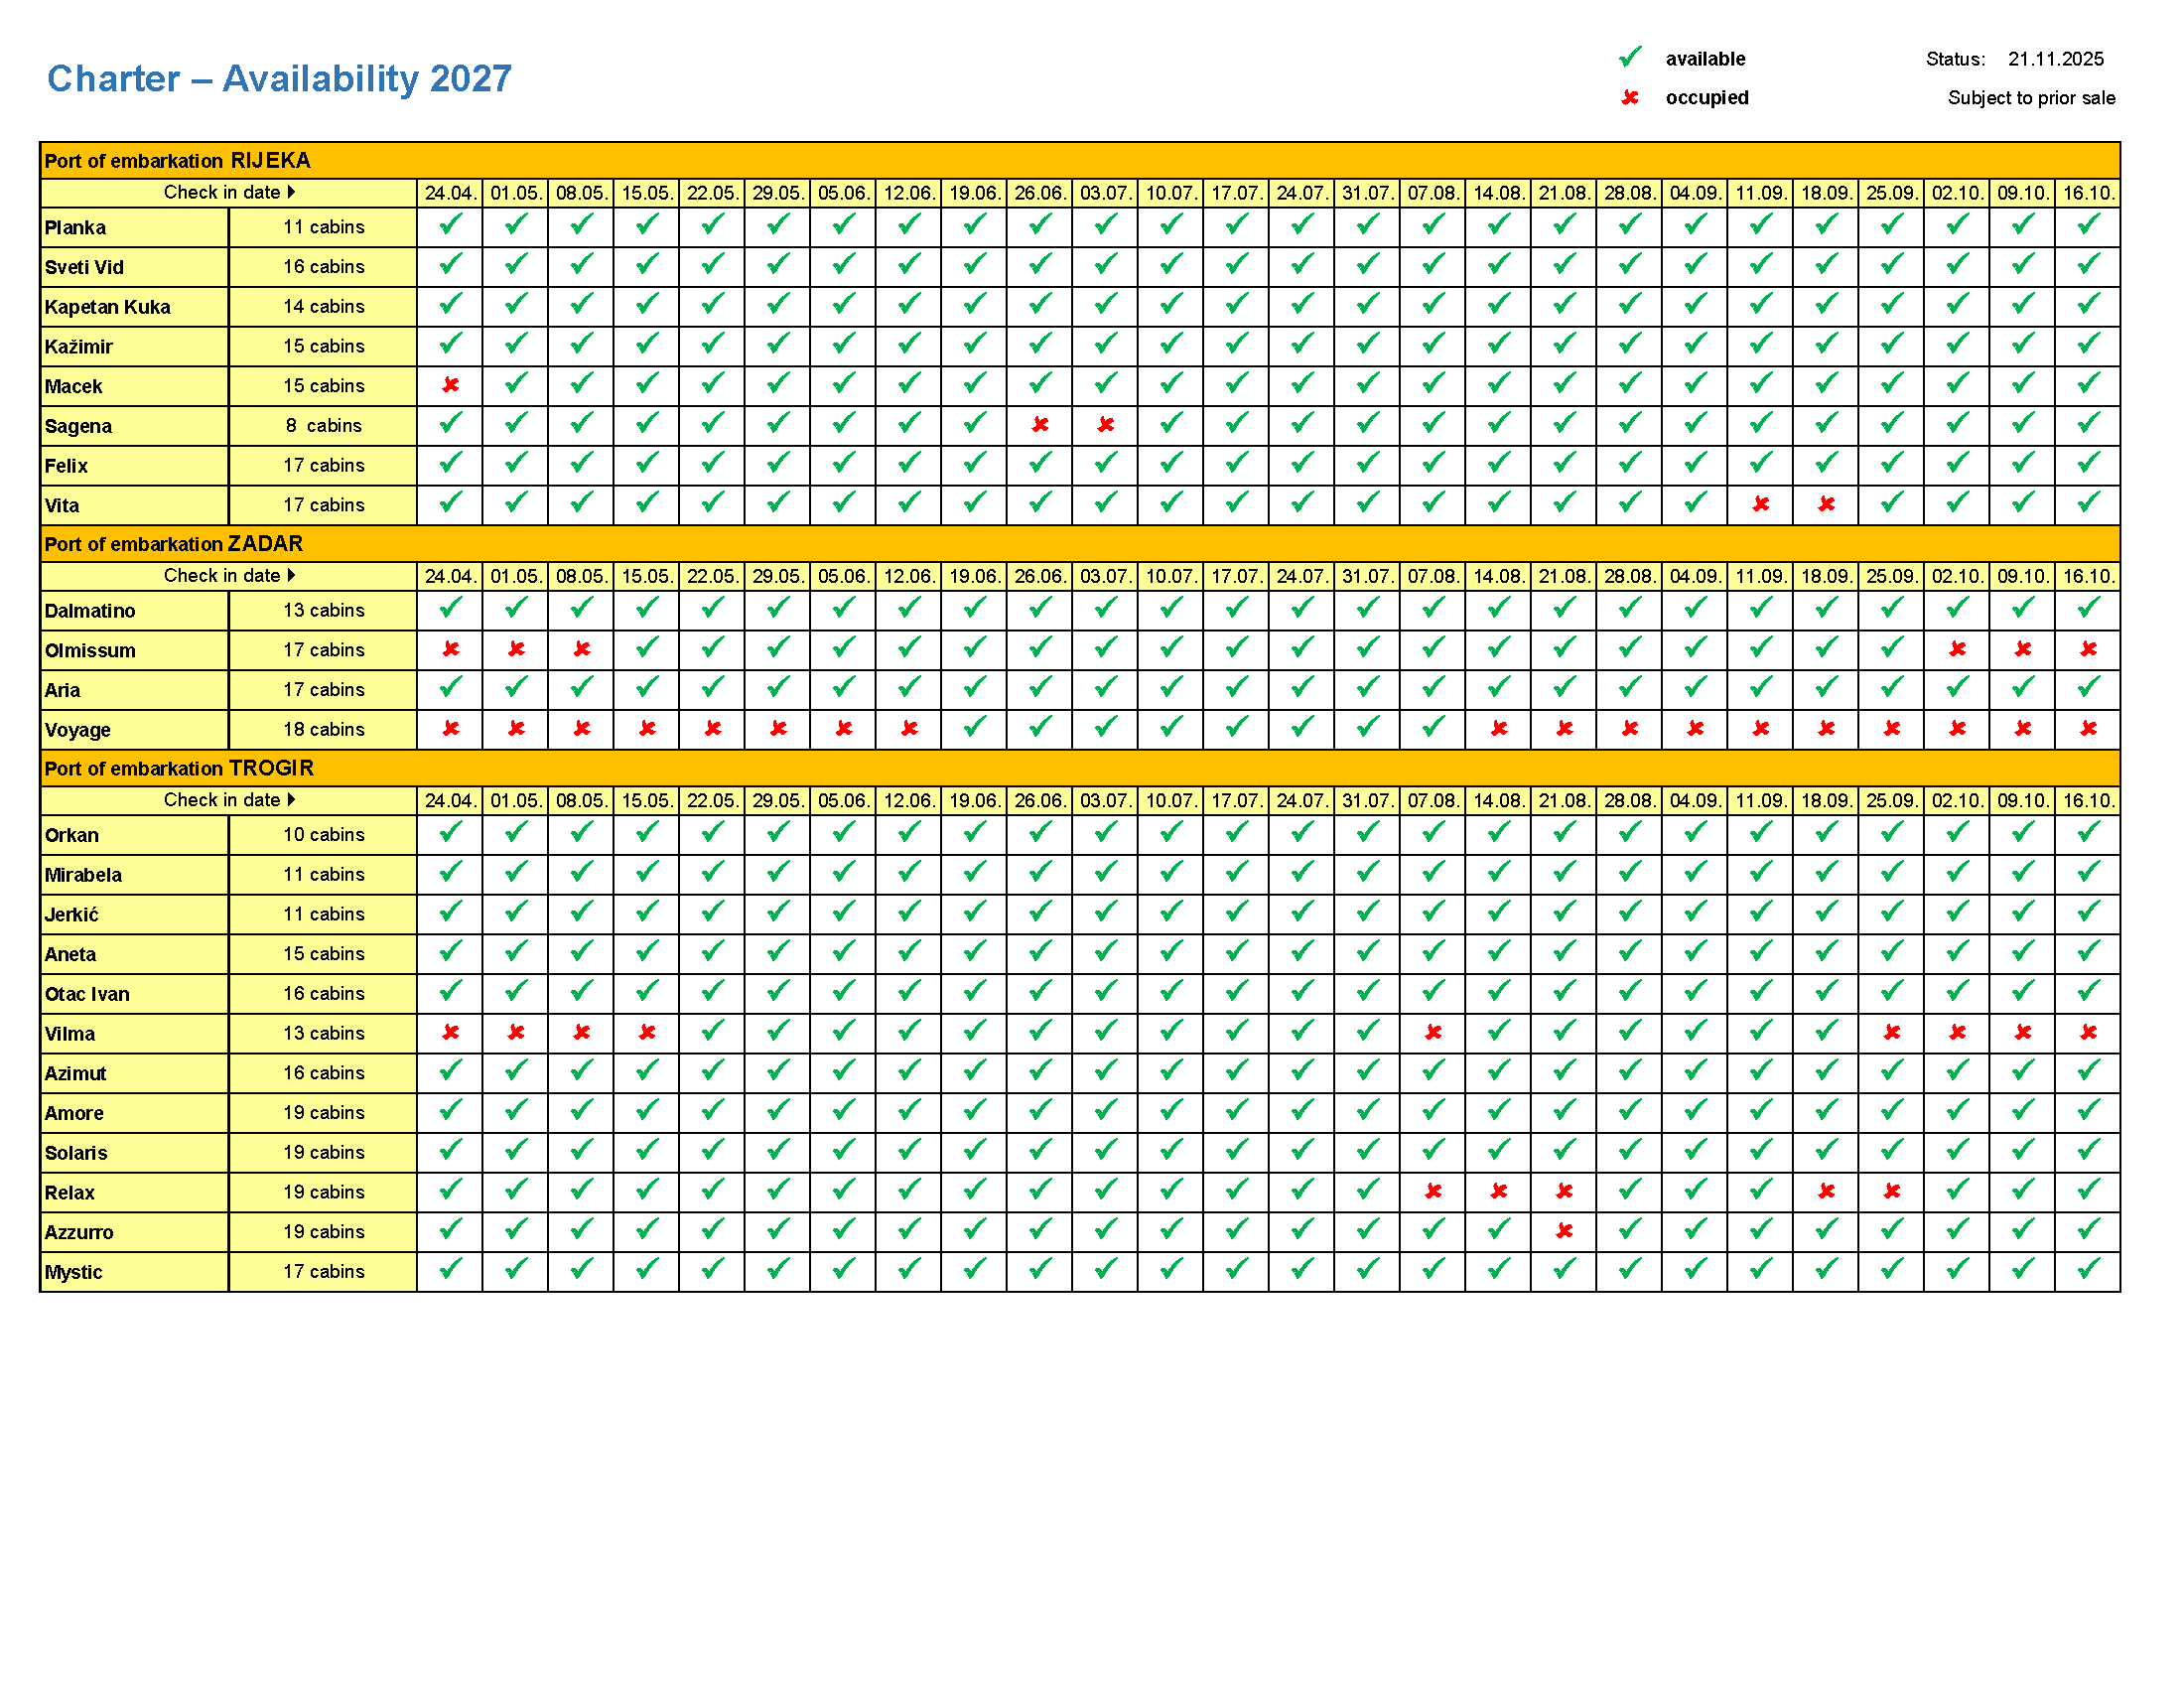
Task: Click Sagena's red cross for 26.06.
Action: click(x=1039, y=425)
